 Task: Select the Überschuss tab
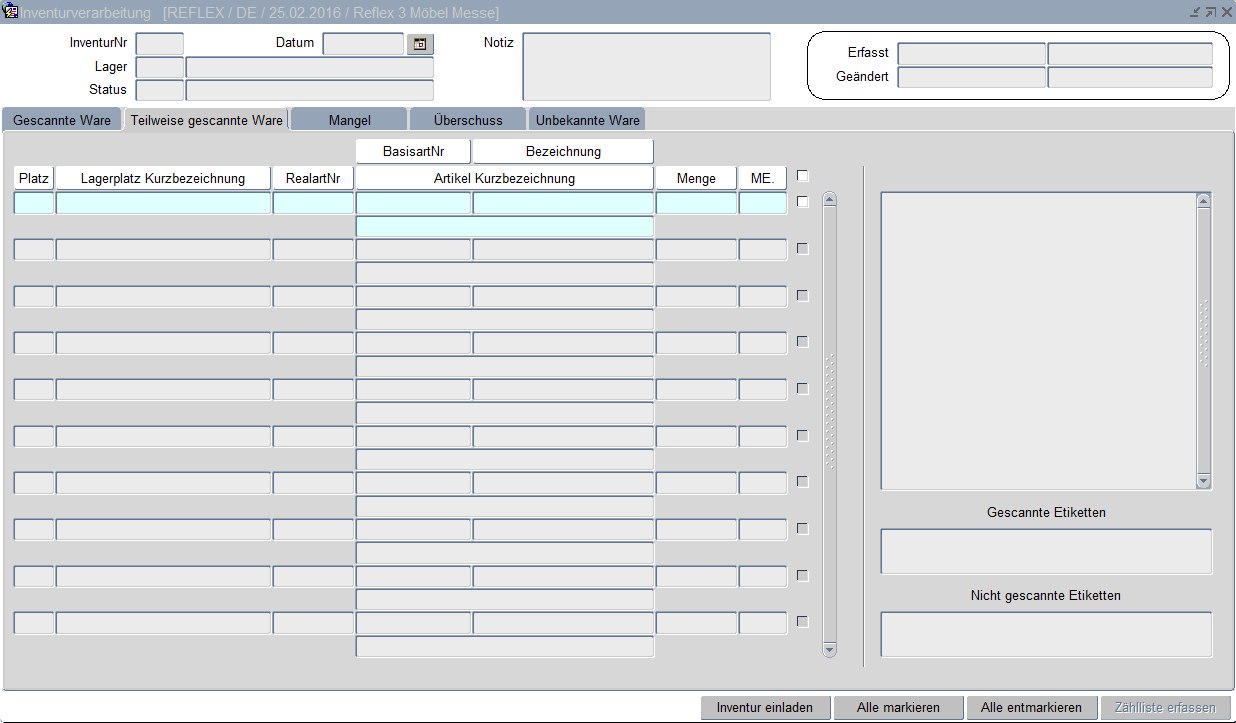point(468,120)
